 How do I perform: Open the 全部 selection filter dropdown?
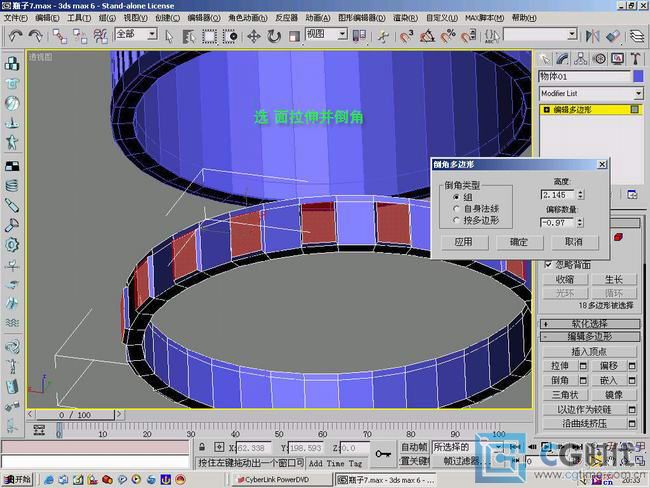coord(152,34)
